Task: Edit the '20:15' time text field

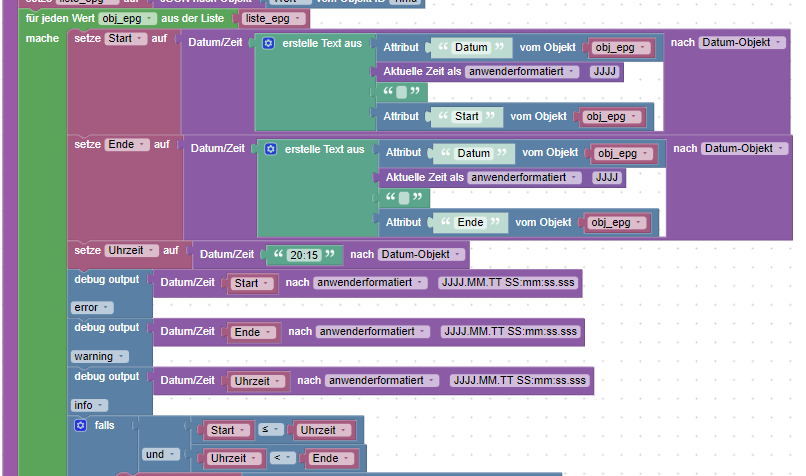Action: pos(304,255)
